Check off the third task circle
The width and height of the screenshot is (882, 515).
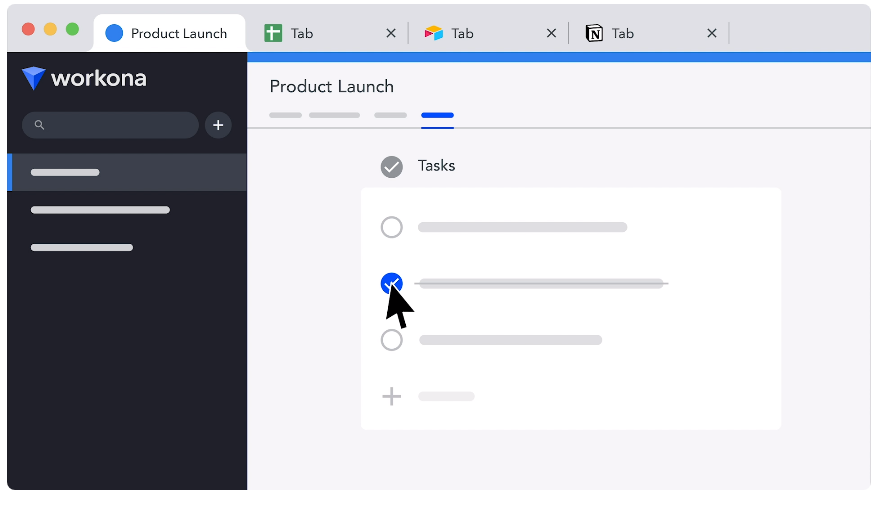click(392, 340)
